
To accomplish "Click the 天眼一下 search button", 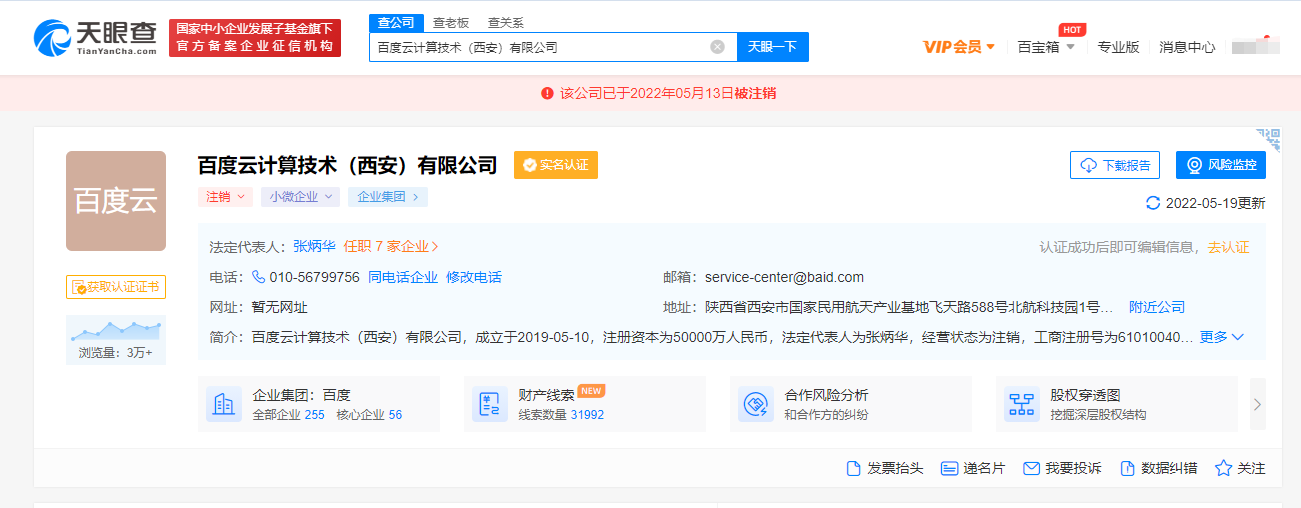I will point(773,47).
